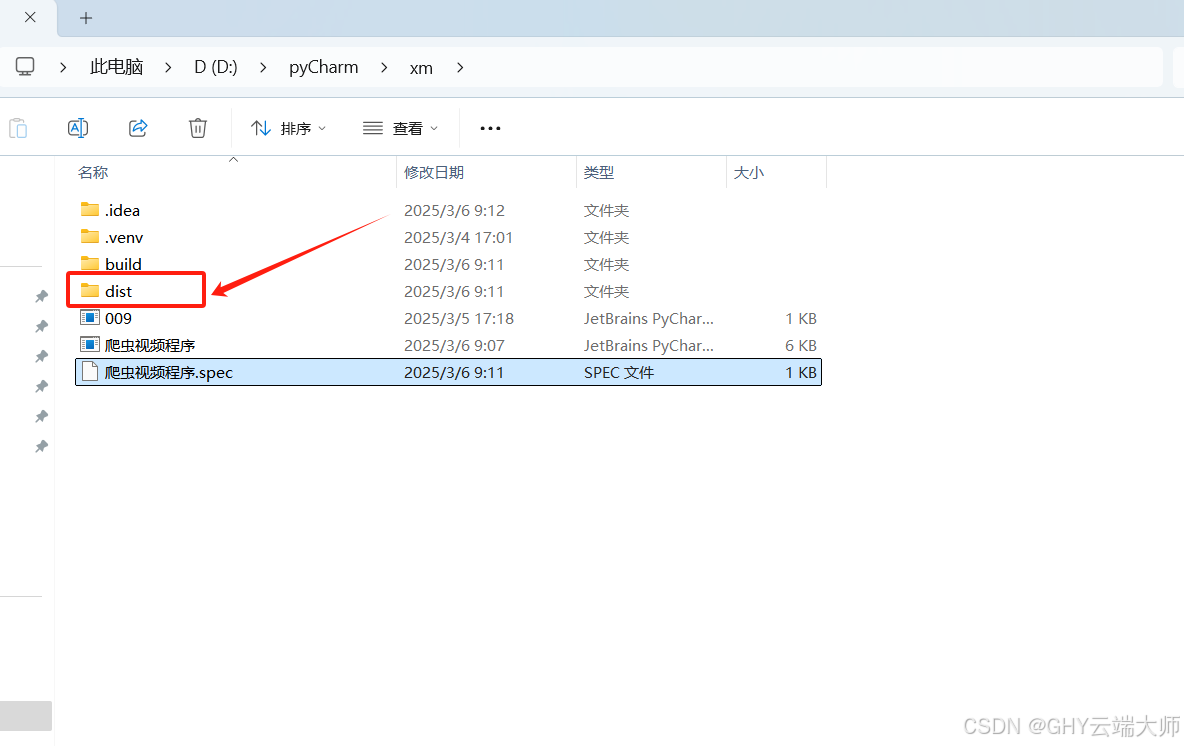Select the build folder icon

click(x=90, y=264)
